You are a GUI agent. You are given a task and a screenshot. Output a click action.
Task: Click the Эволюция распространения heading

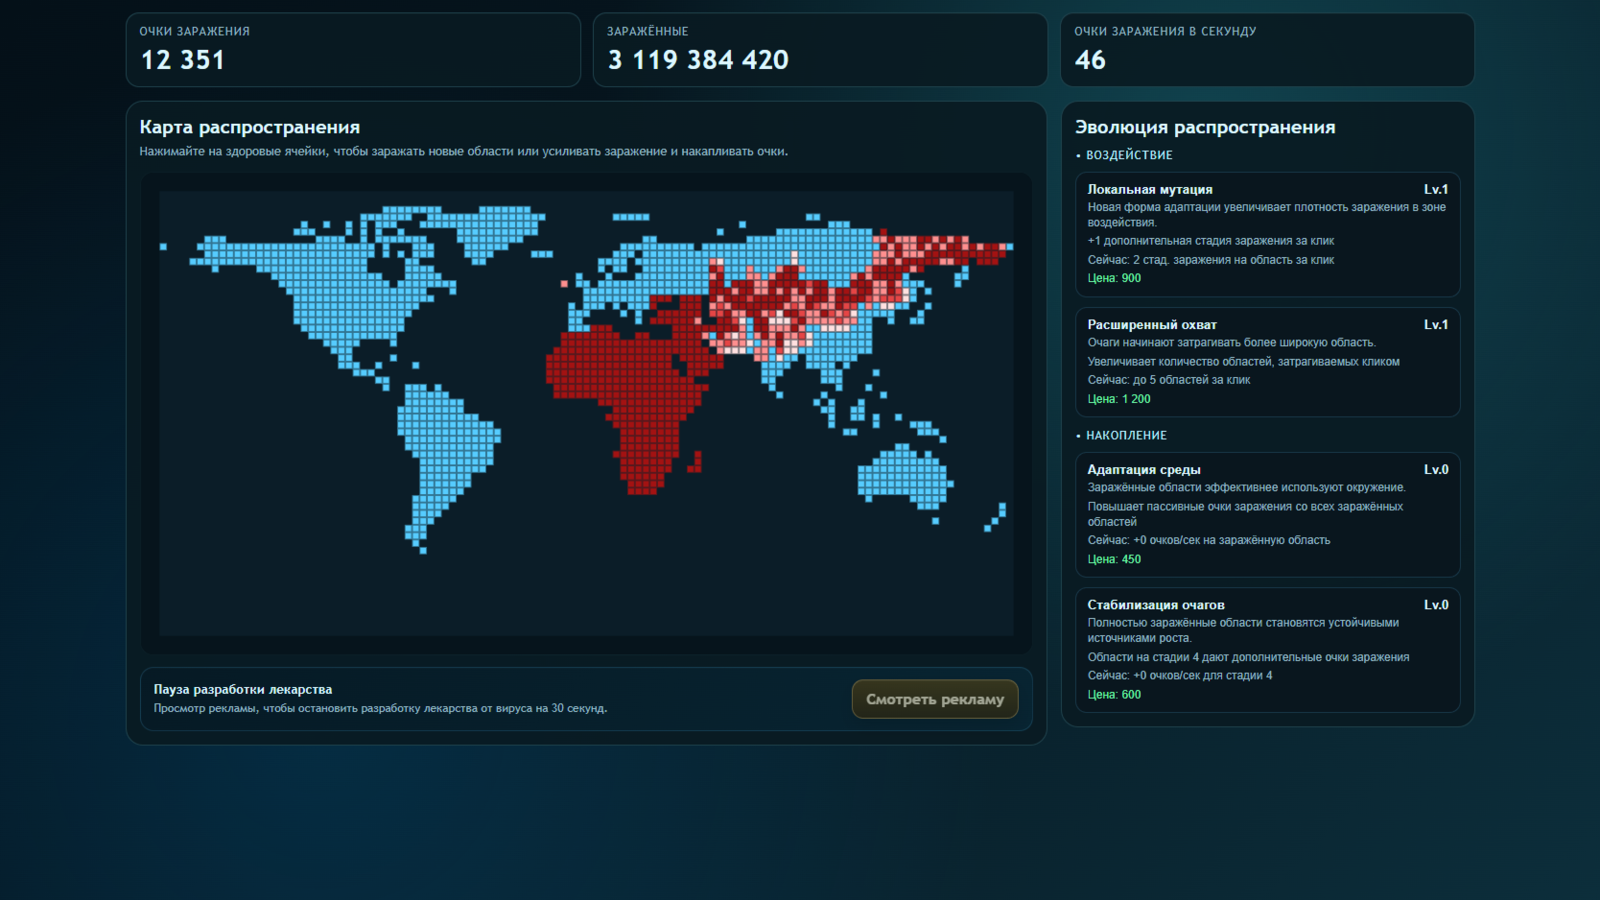point(1205,127)
